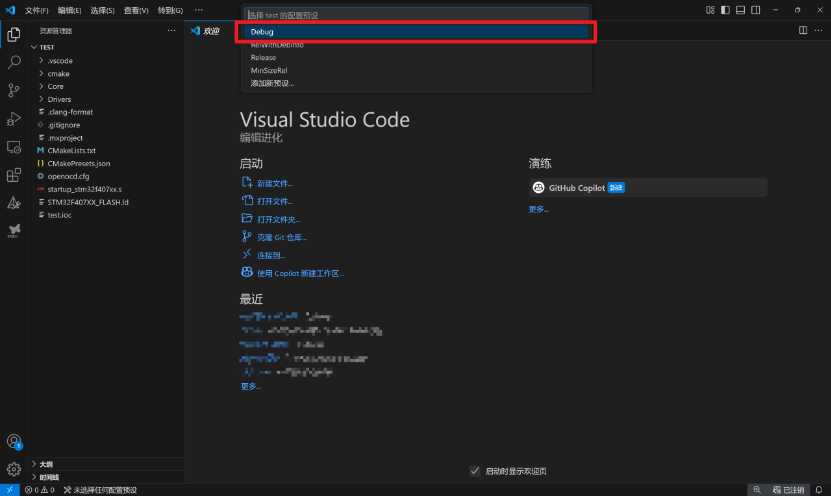The image size is (831, 496).
Task: Click the VS Code logo in the title bar
Action: click(x=11, y=10)
